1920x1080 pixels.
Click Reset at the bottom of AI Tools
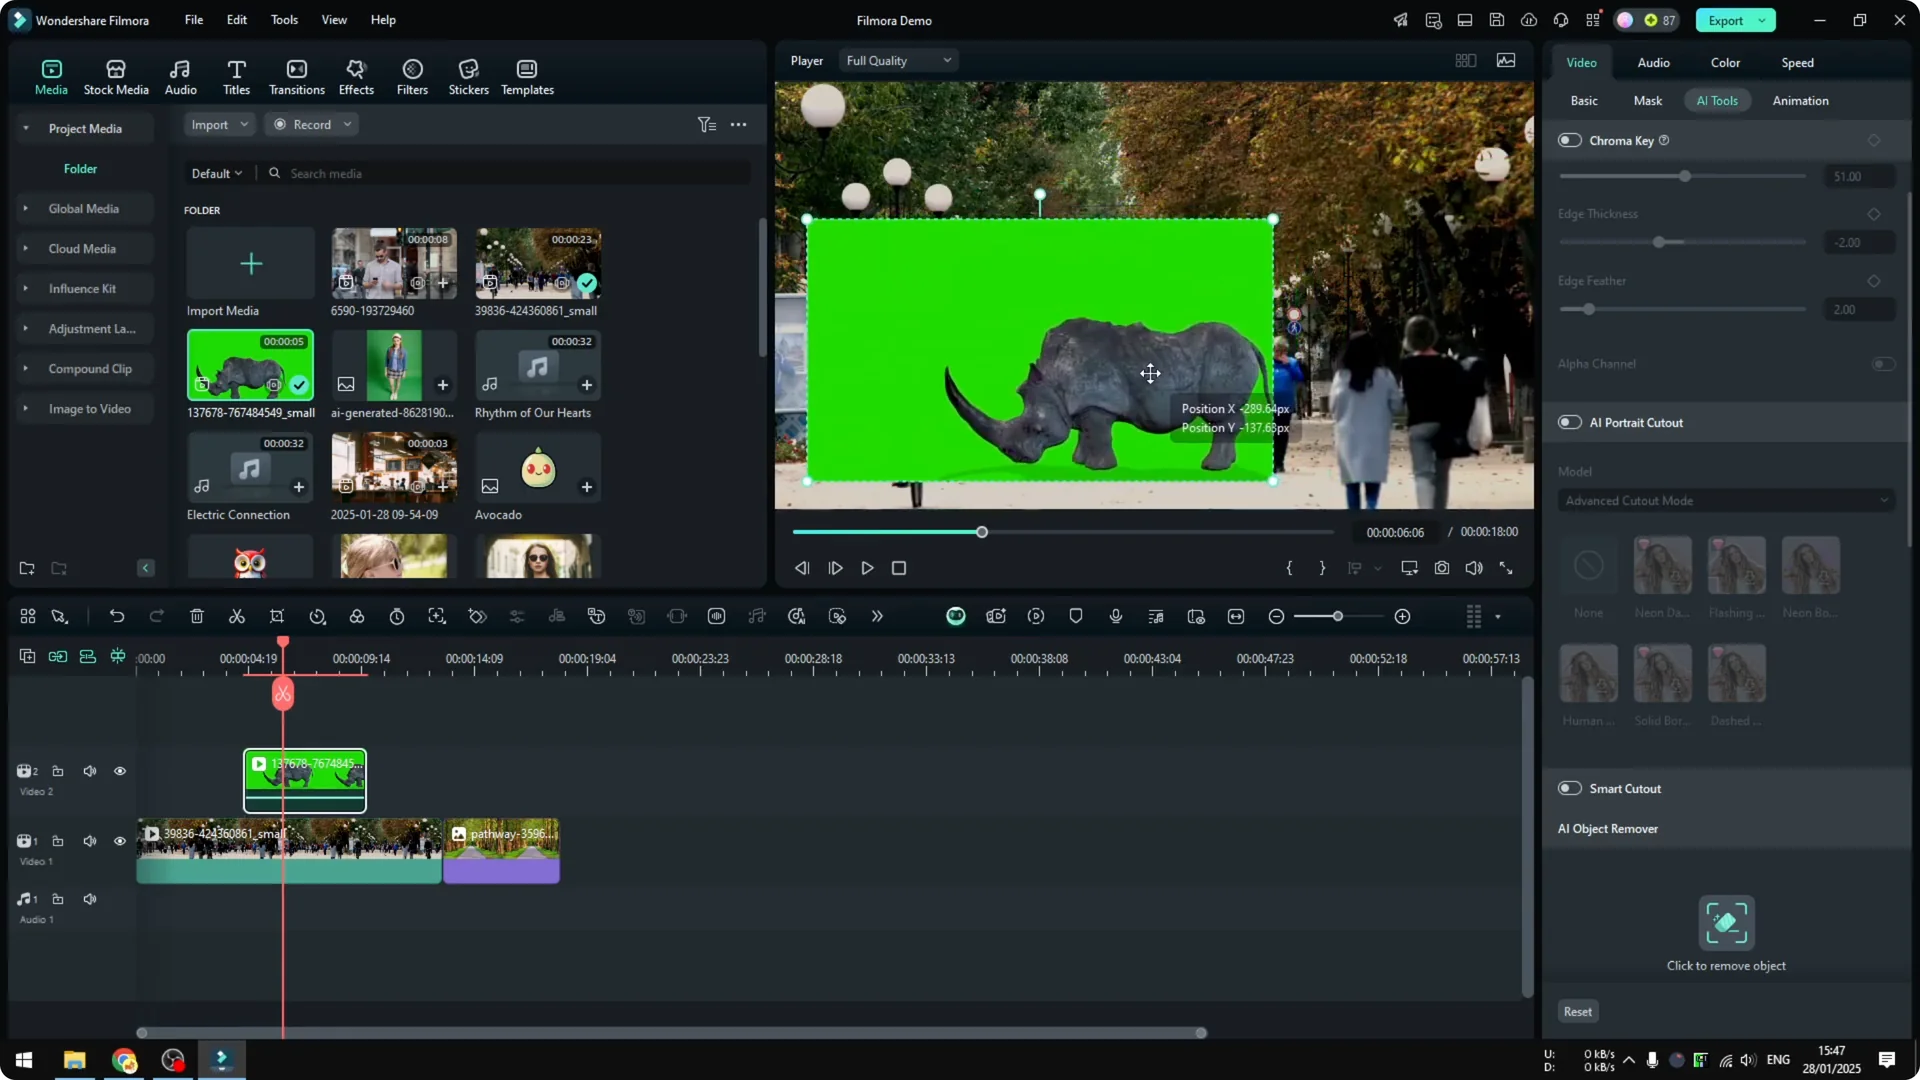[1577, 1011]
